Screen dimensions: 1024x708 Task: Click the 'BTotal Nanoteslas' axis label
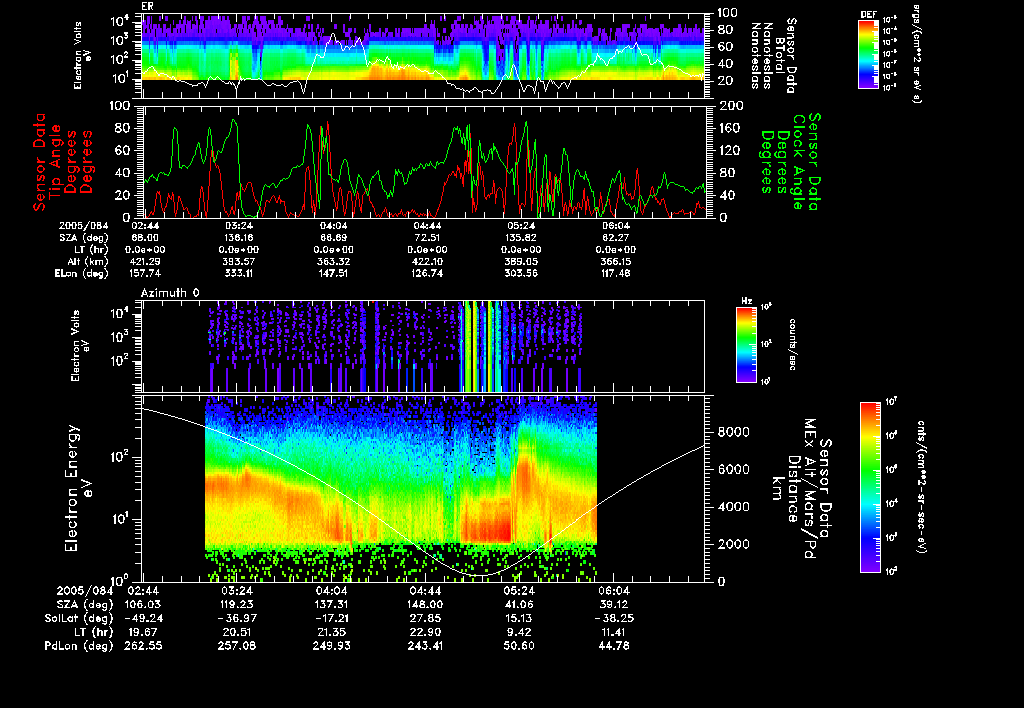pyautogui.click(x=773, y=55)
